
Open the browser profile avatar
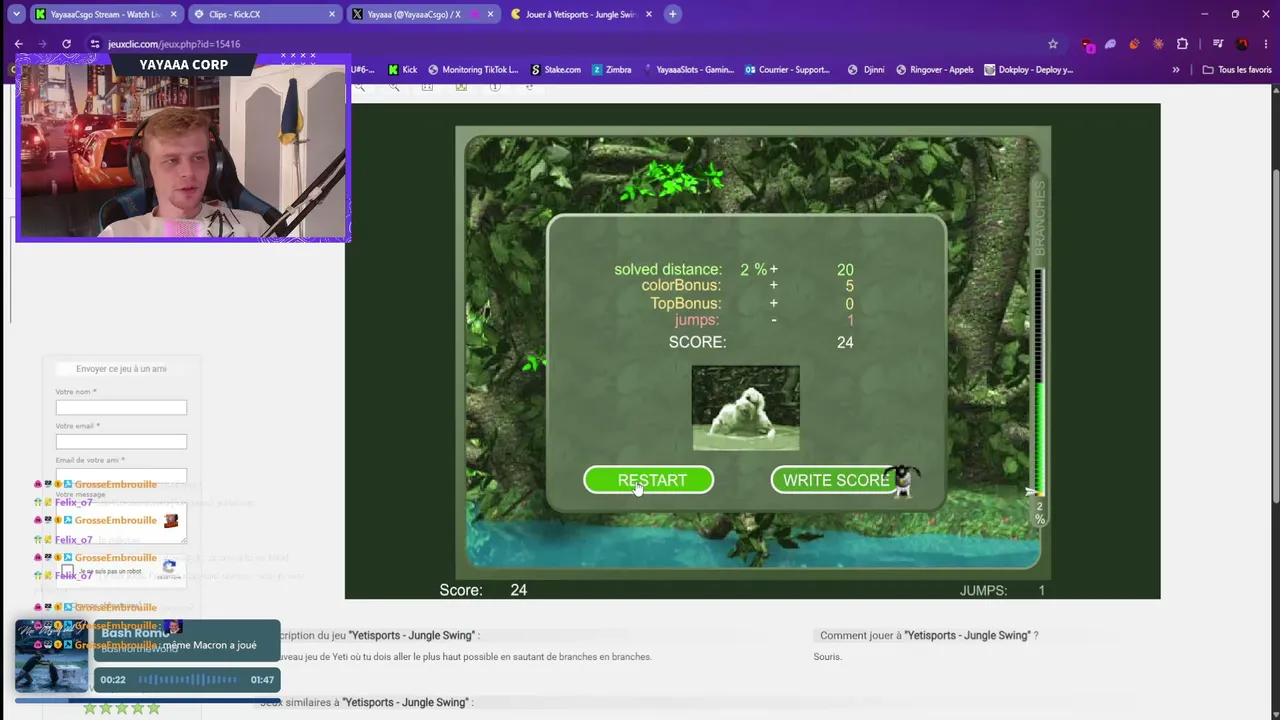click(1242, 44)
